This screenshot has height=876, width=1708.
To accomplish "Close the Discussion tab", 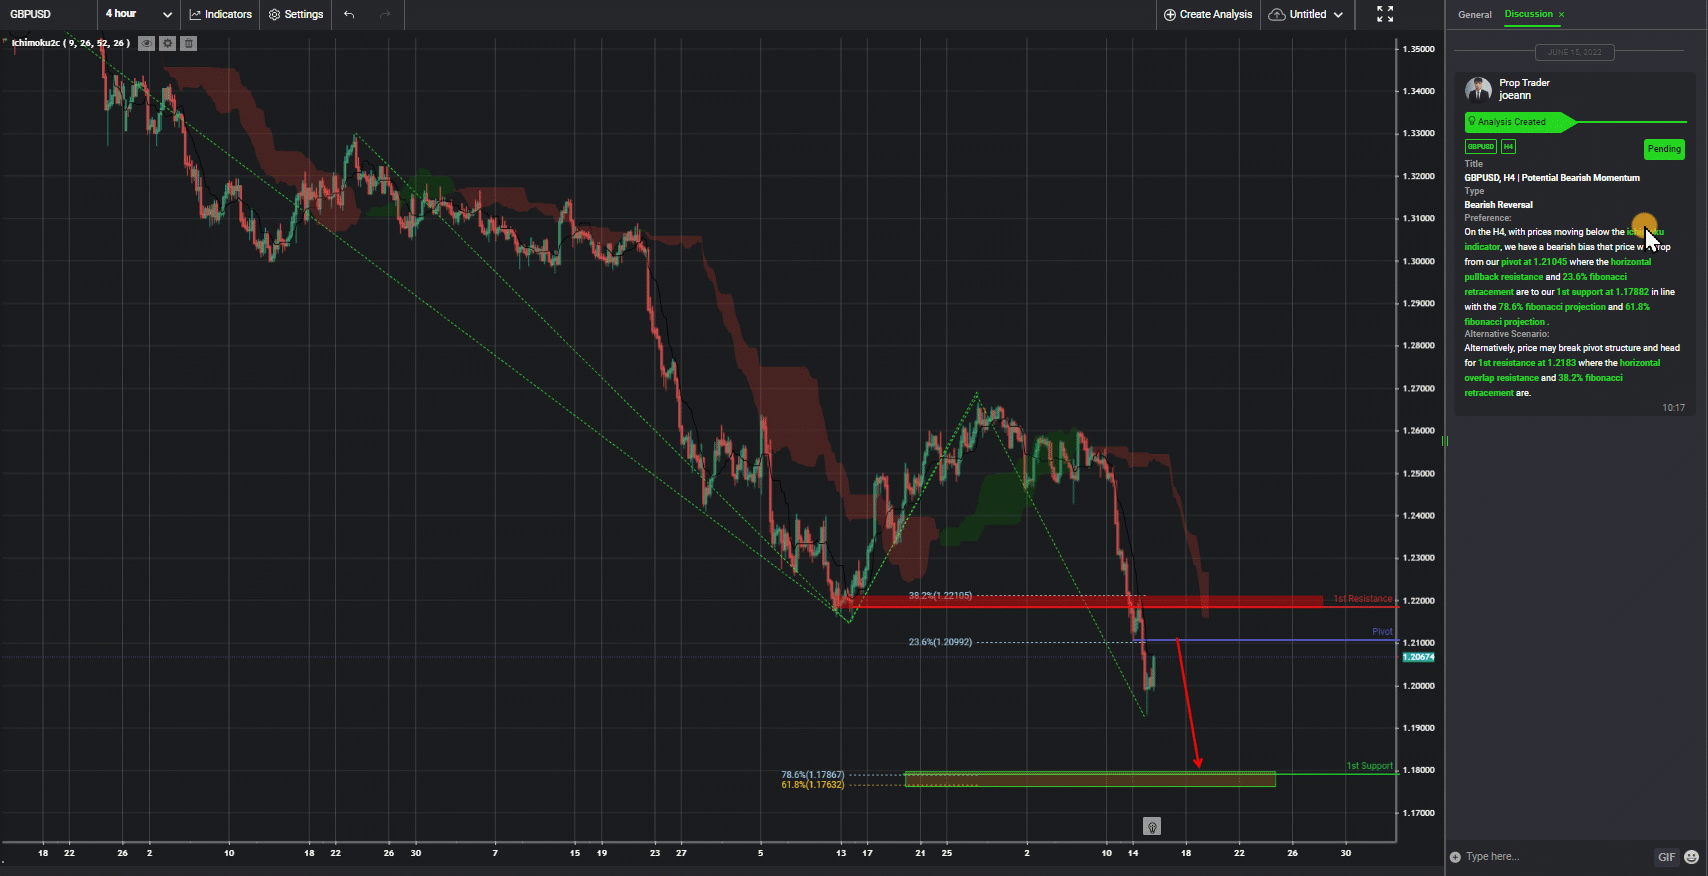I will (1561, 14).
